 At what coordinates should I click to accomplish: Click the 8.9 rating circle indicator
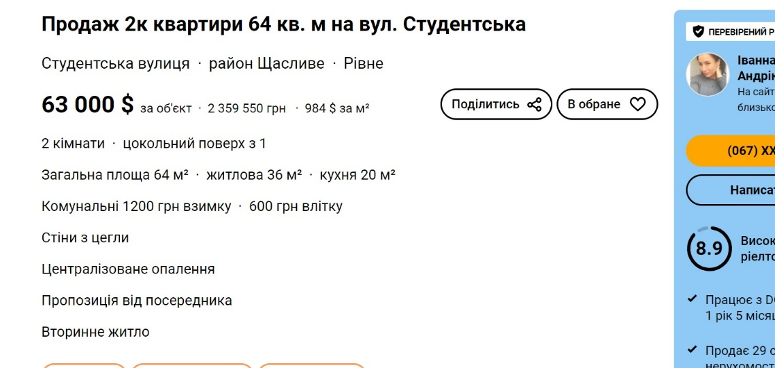pos(709,248)
